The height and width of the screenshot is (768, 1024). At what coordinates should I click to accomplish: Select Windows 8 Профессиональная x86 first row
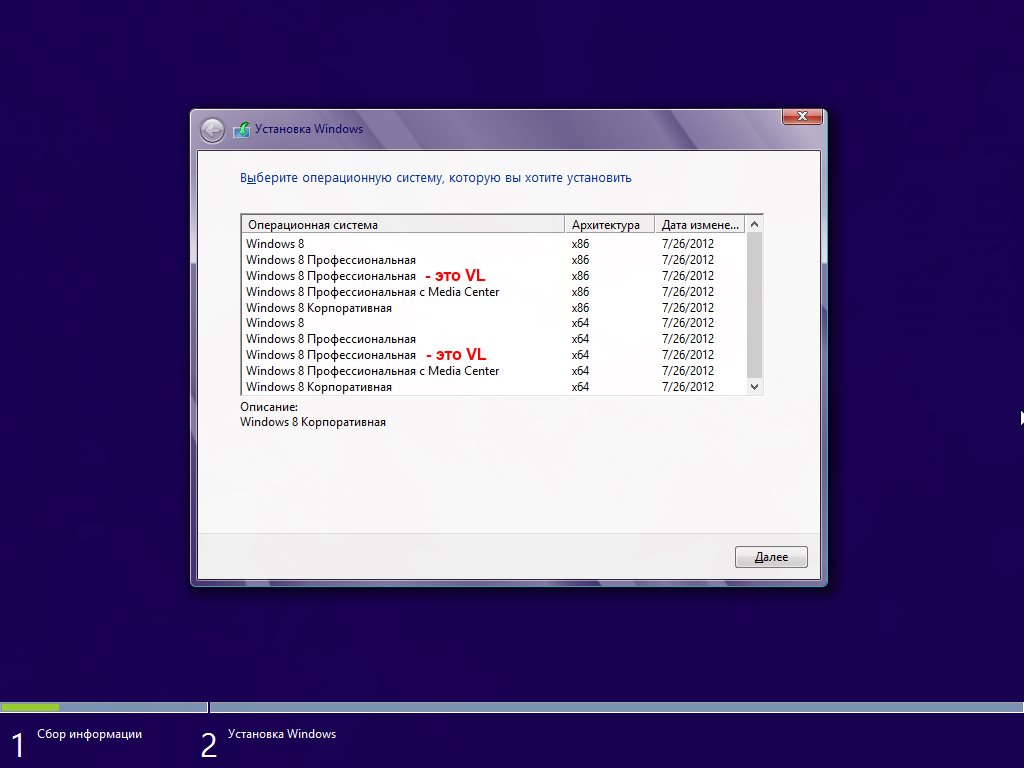pyautogui.click(x=494, y=260)
